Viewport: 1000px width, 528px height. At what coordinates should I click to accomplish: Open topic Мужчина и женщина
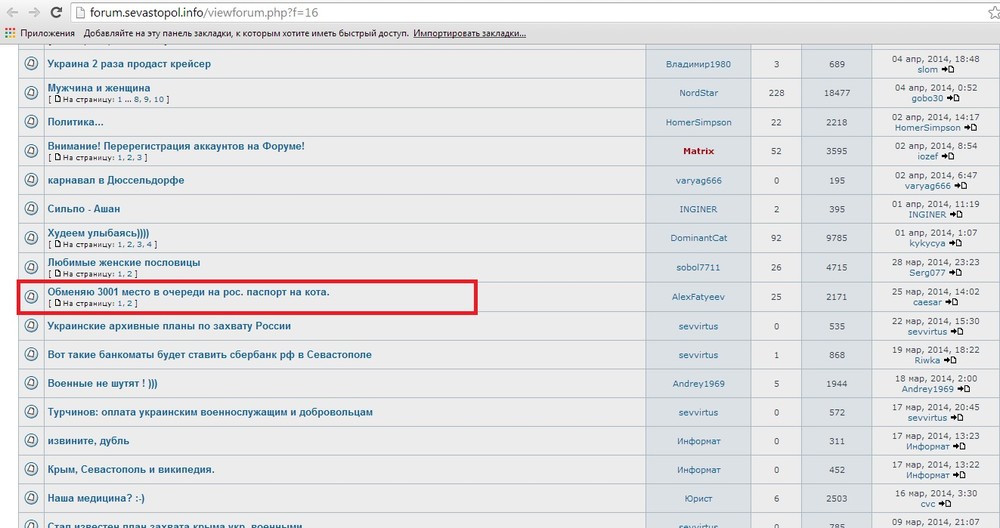click(99, 88)
